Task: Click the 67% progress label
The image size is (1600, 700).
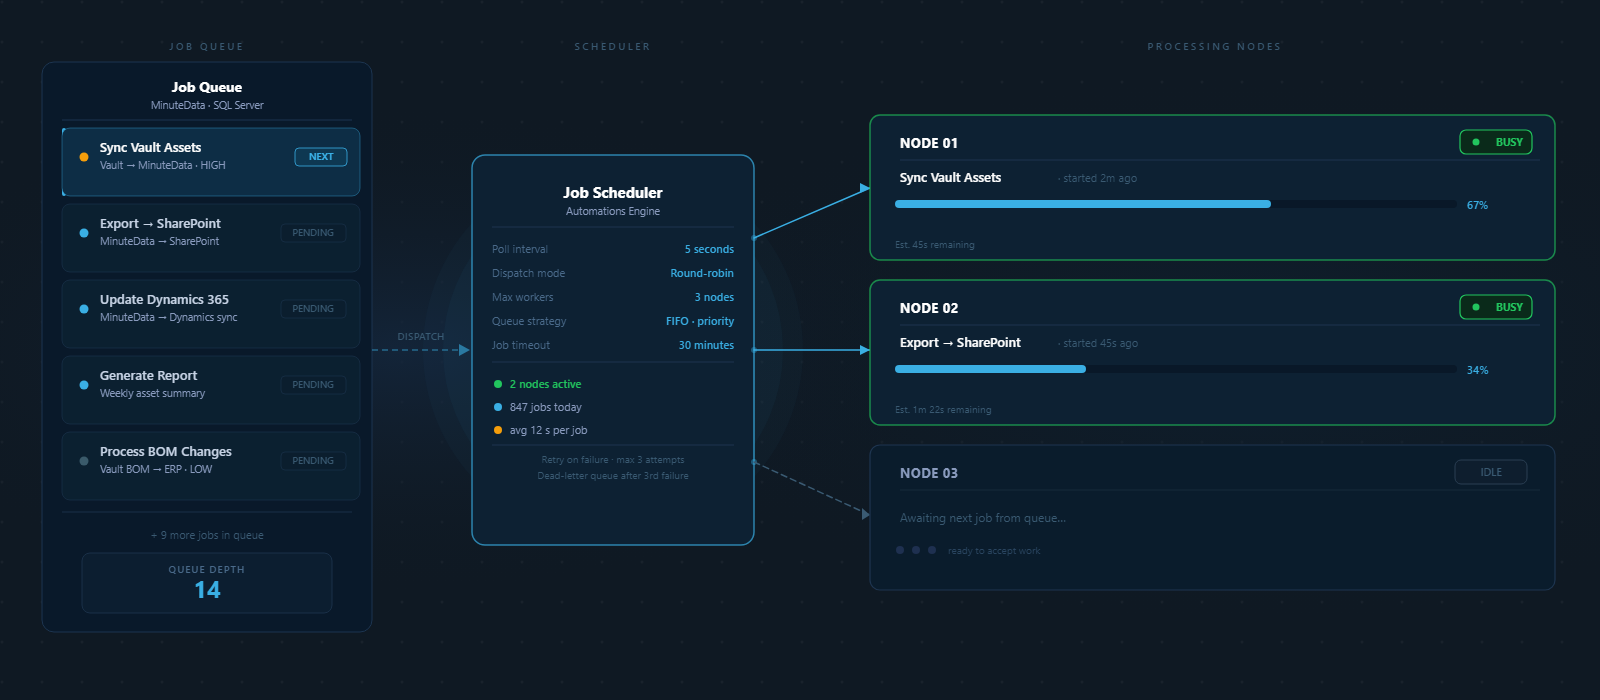Action: tap(1477, 205)
